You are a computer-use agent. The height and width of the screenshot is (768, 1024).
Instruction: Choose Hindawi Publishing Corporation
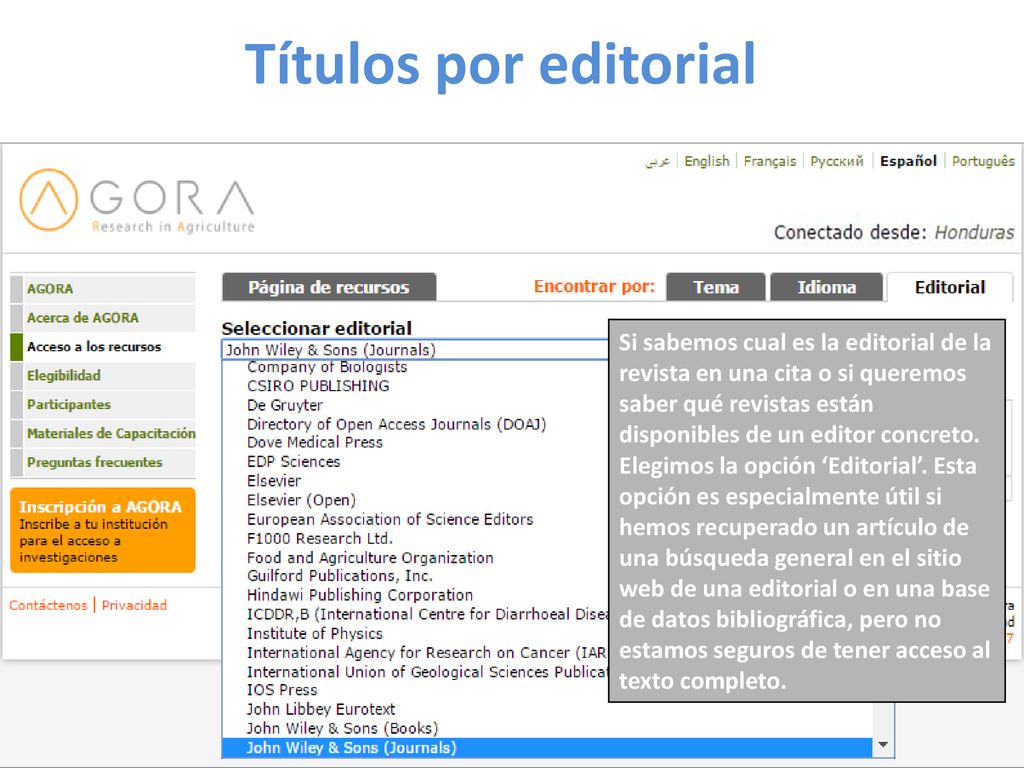click(360, 595)
